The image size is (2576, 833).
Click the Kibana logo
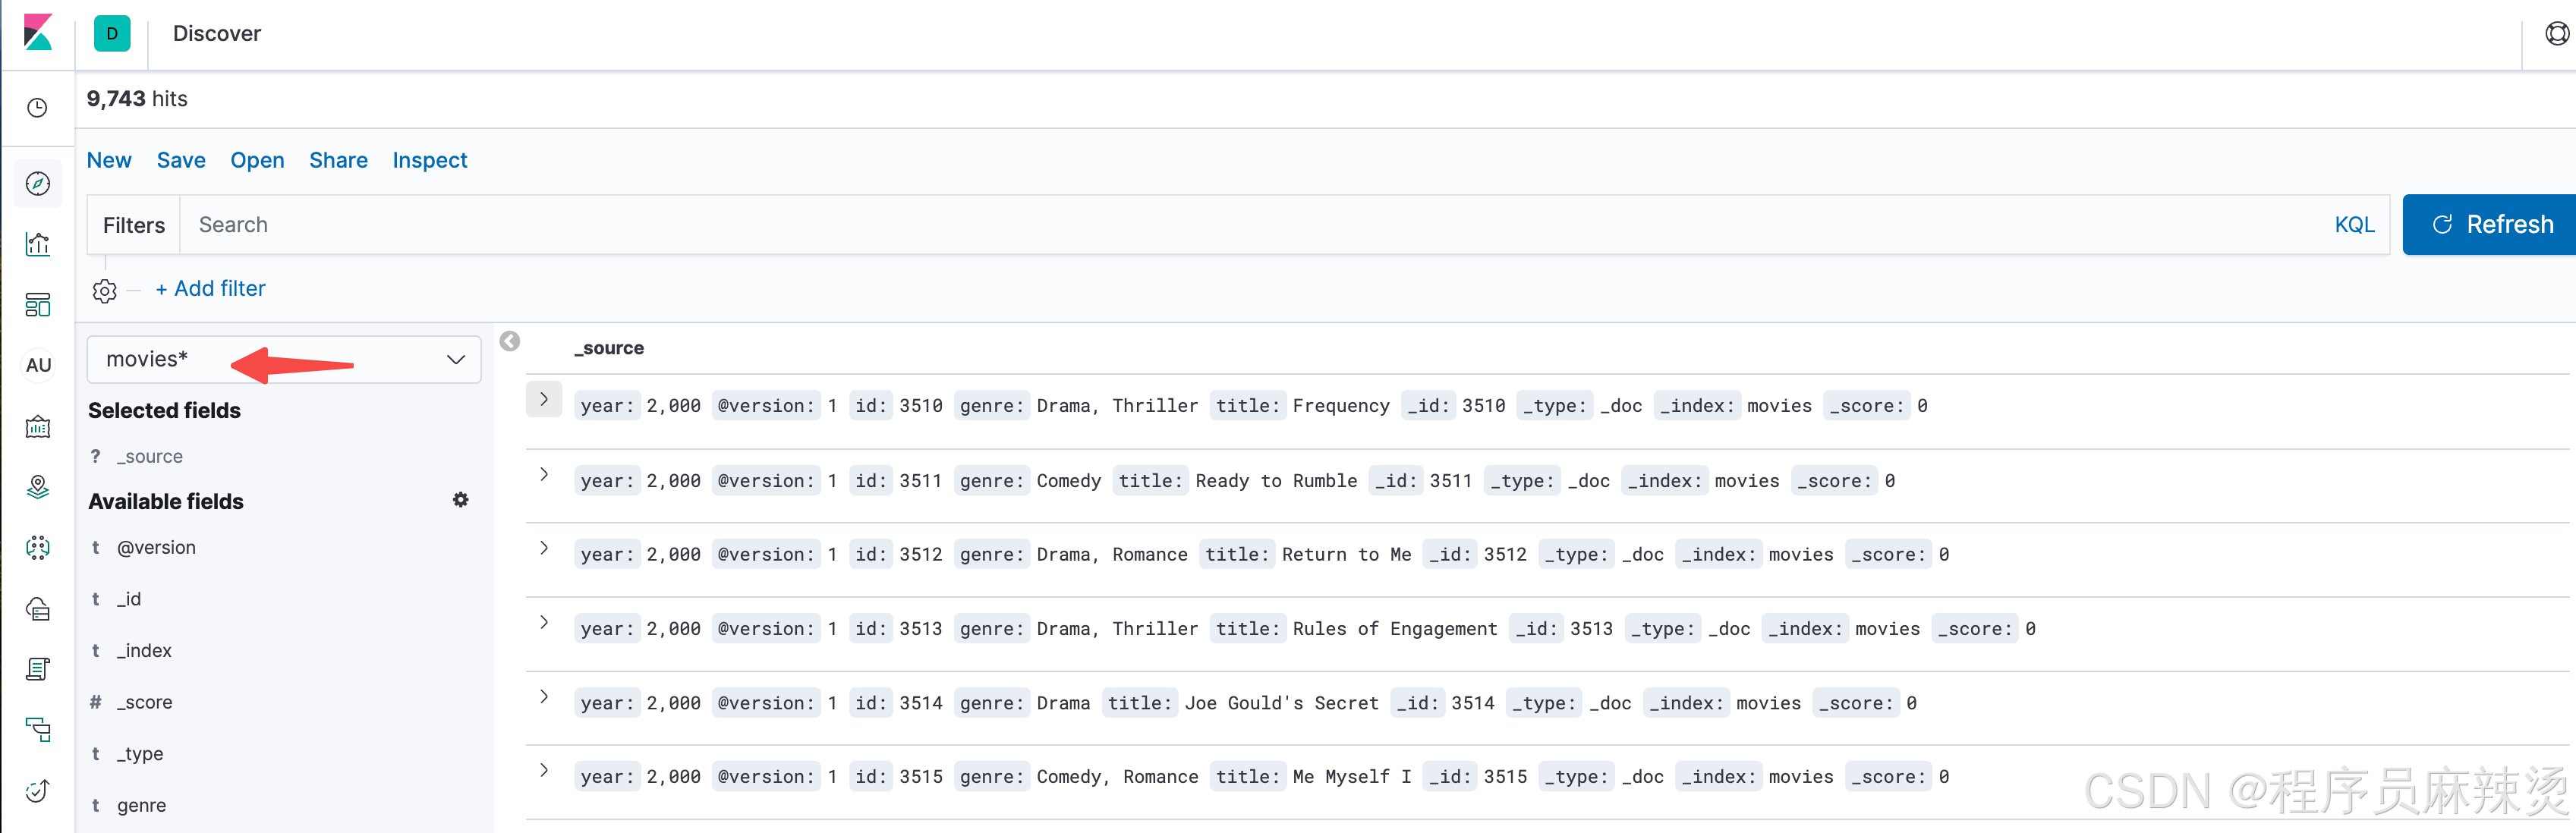click(x=38, y=33)
